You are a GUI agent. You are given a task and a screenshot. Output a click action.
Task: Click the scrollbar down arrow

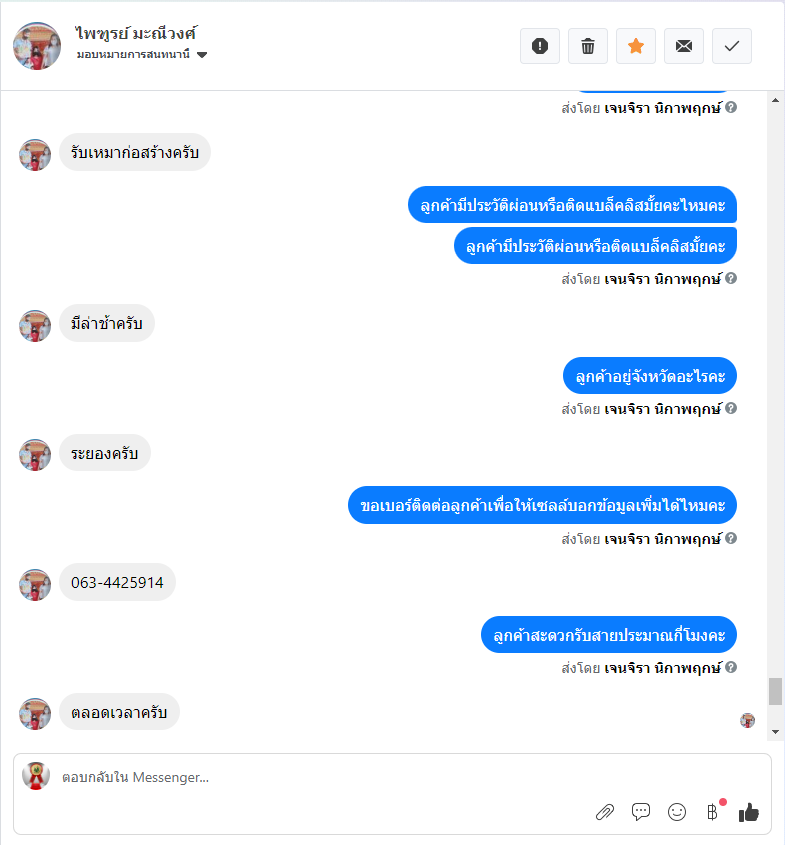[x=775, y=731]
